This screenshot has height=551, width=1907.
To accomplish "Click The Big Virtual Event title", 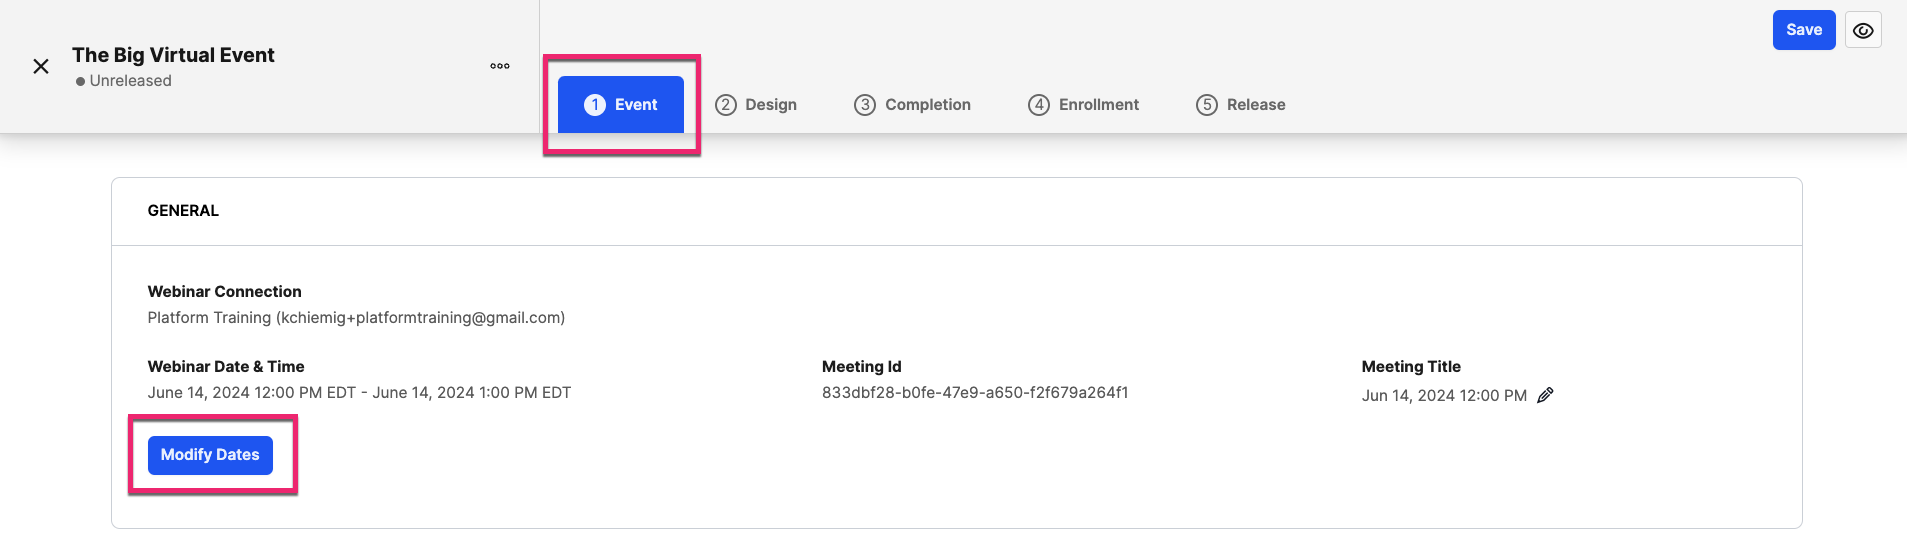I will coord(173,55).
